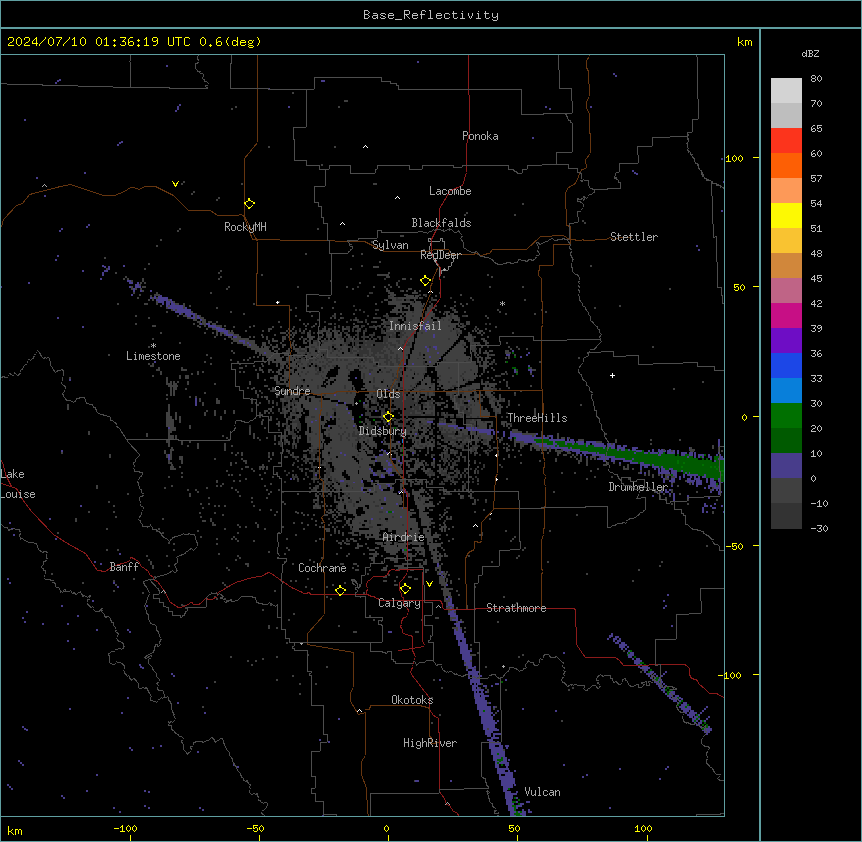Click the slate-purple 10 dBZ legend swatch
The image size is (862, 842).
coord(786,466)
